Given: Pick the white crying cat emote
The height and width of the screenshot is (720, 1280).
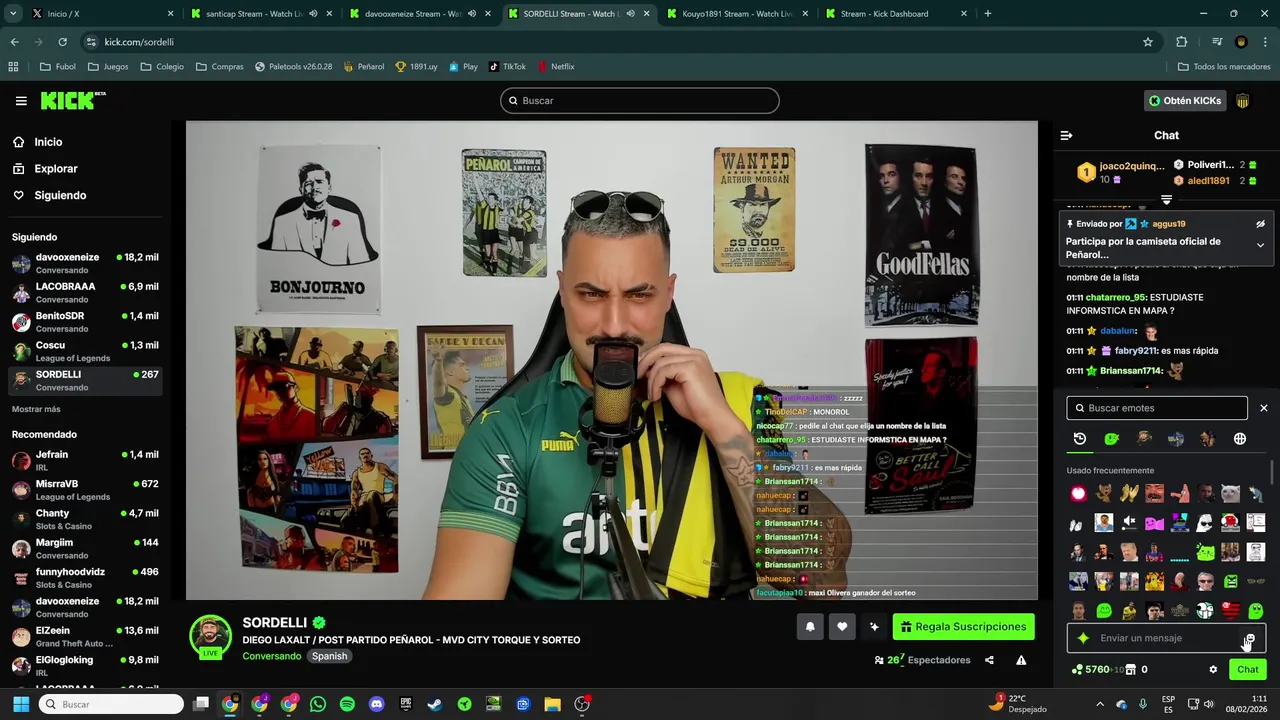Looking at the screenshot, I should tap(1230, 493).
